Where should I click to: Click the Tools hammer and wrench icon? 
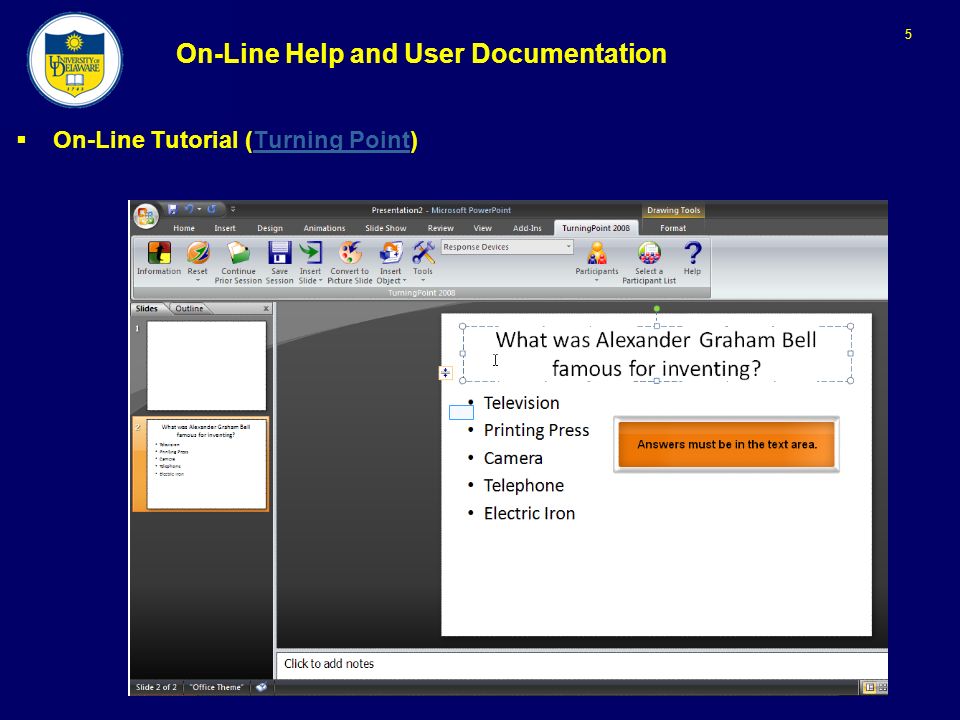click(x=423, y=253)
